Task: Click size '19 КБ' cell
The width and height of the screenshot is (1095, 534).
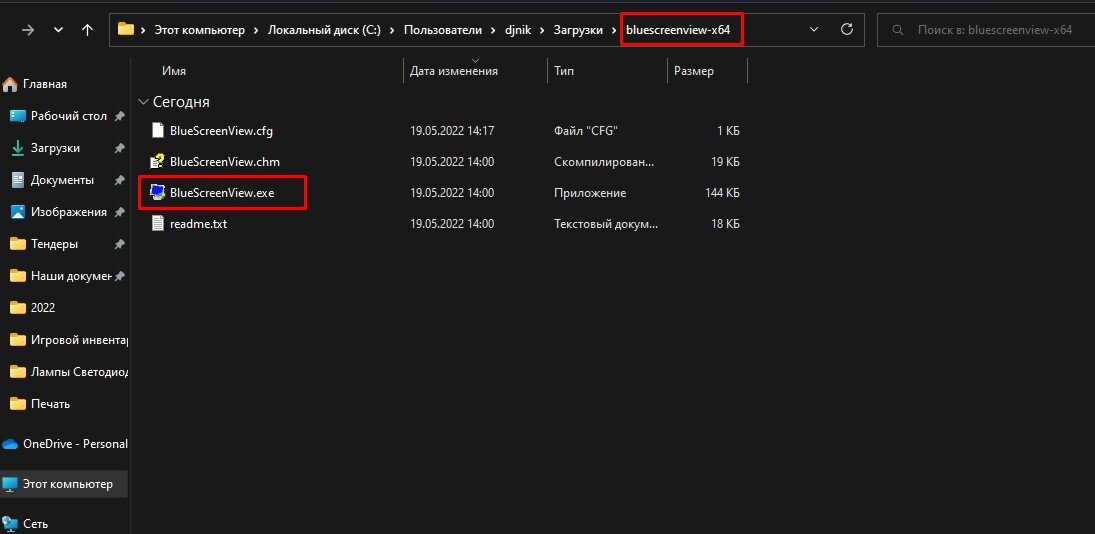Action: point(726,162)
